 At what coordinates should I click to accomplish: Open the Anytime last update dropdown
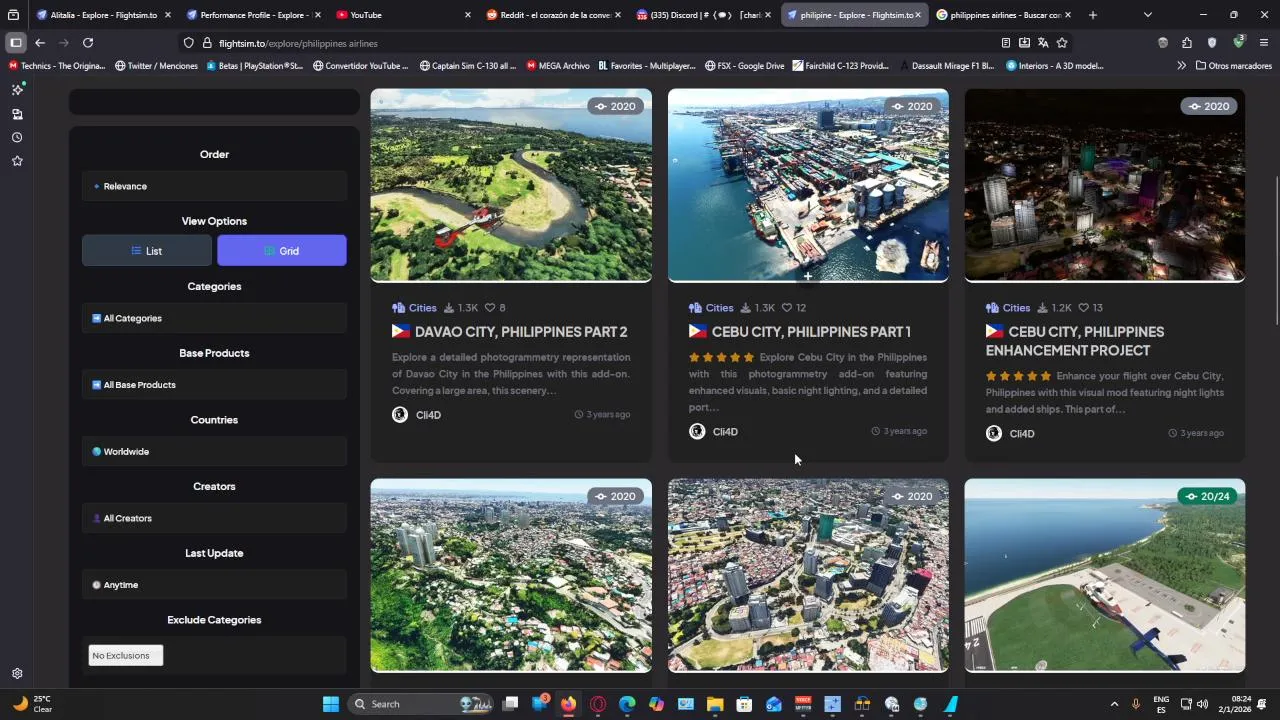pyautogui.click(x=214, y=585)
